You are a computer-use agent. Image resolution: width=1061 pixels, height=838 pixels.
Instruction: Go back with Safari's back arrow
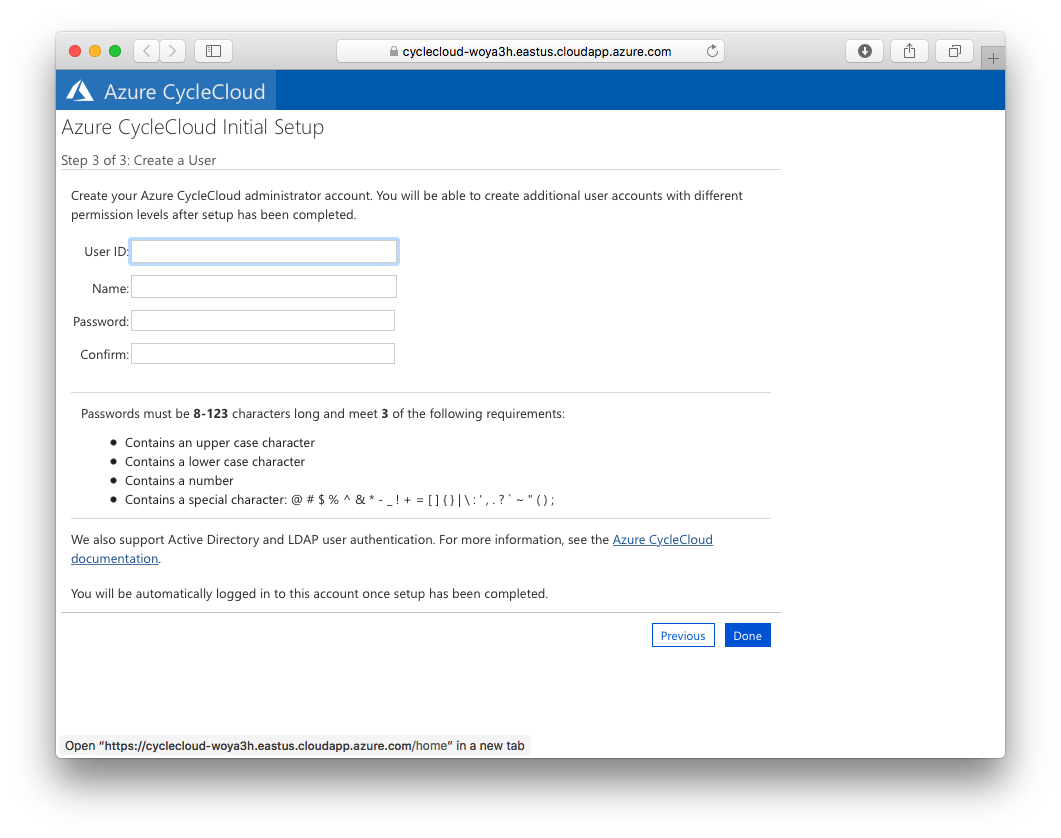(147, 51)
